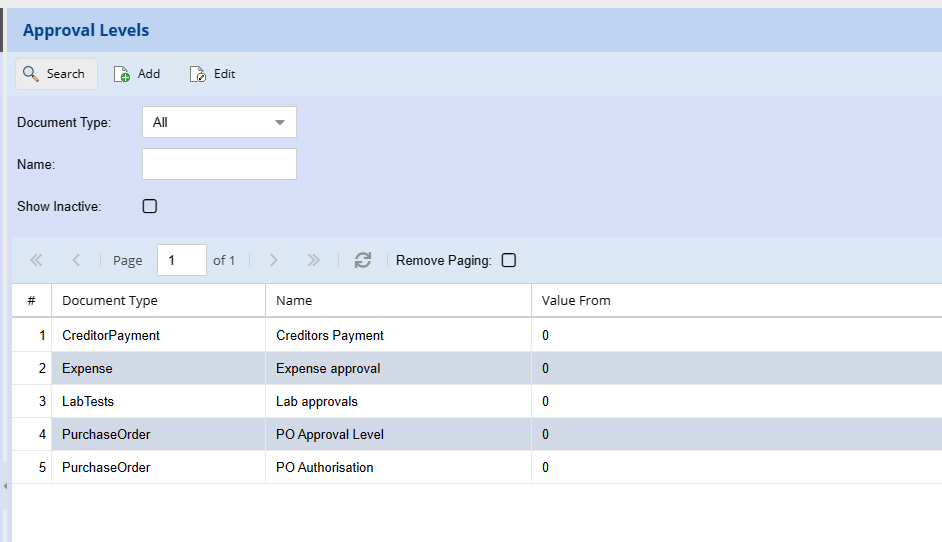Jump to last page arrow
This screenshot has width=942, height=542.
(x=313, y=260)
